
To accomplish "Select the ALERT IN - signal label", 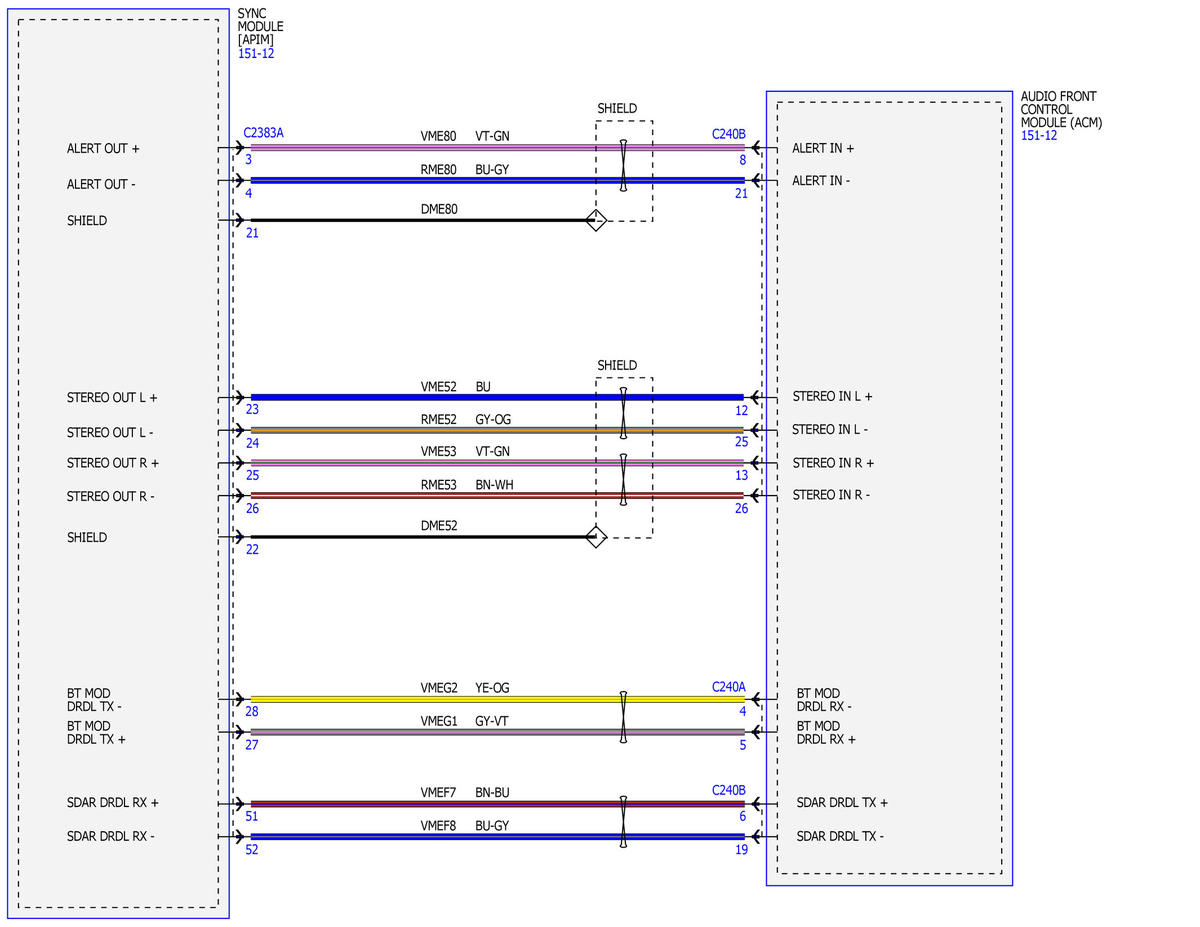I will 822,181.
